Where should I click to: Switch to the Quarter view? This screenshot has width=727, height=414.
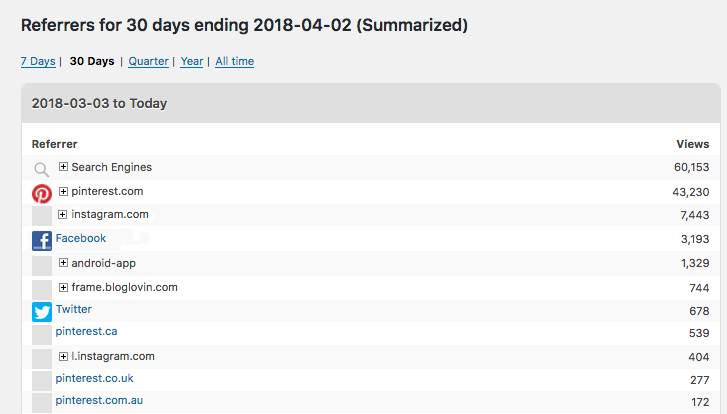pos(148,61)
